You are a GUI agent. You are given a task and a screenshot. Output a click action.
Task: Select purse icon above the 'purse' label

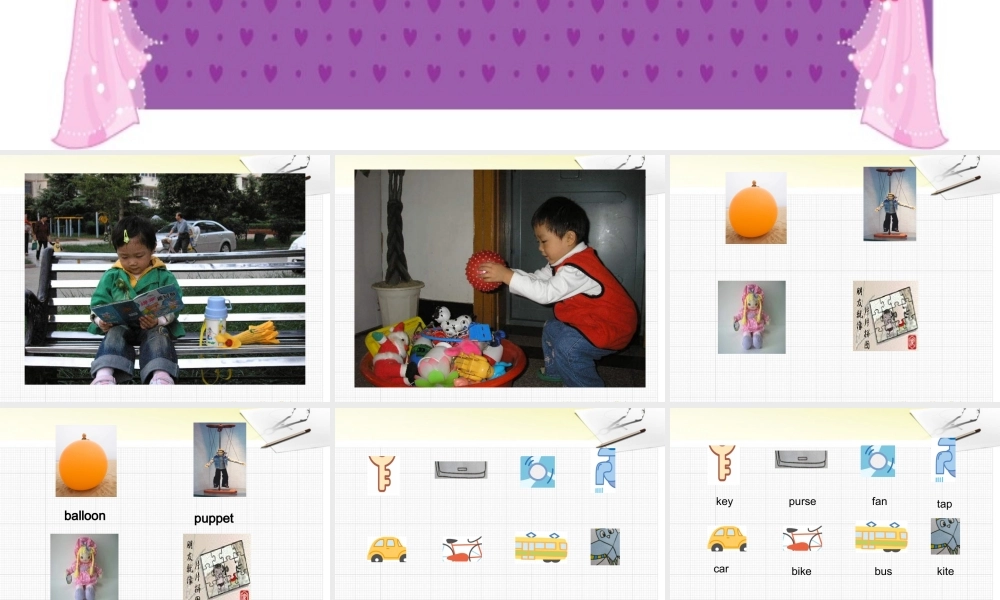(801, 459)
